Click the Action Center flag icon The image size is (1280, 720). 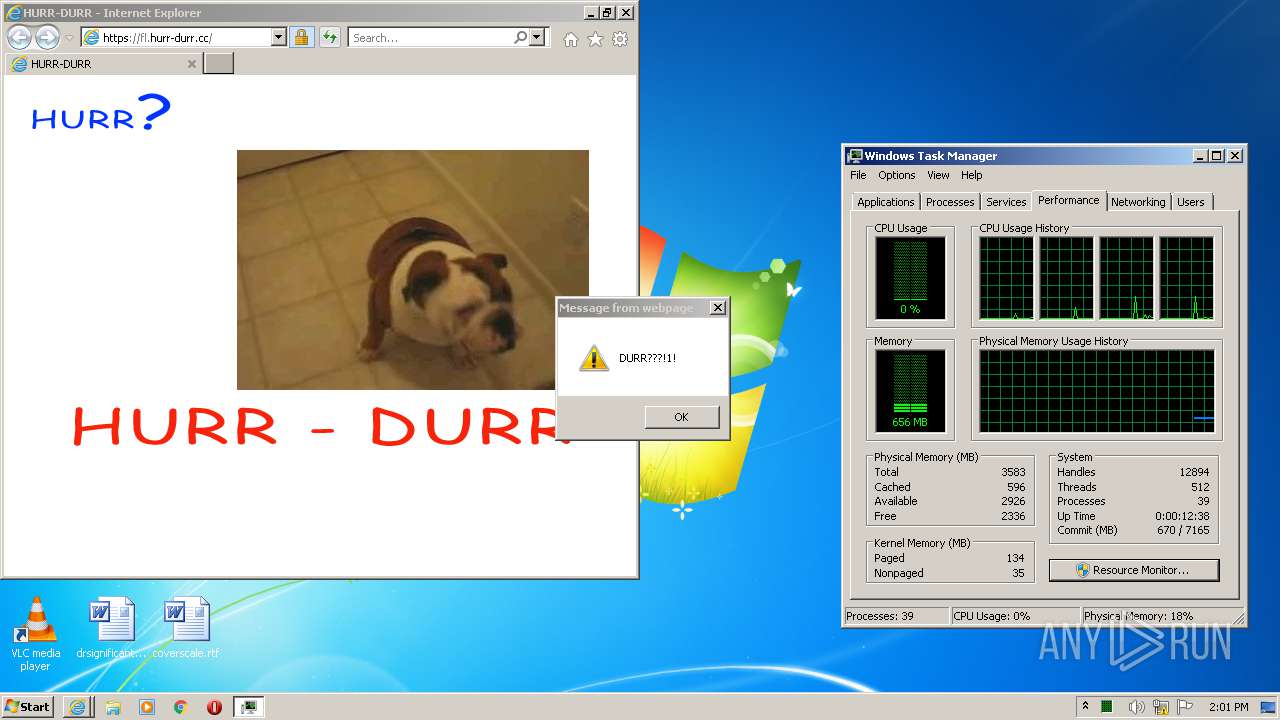pyautogui.click(x=1186, y=707)
